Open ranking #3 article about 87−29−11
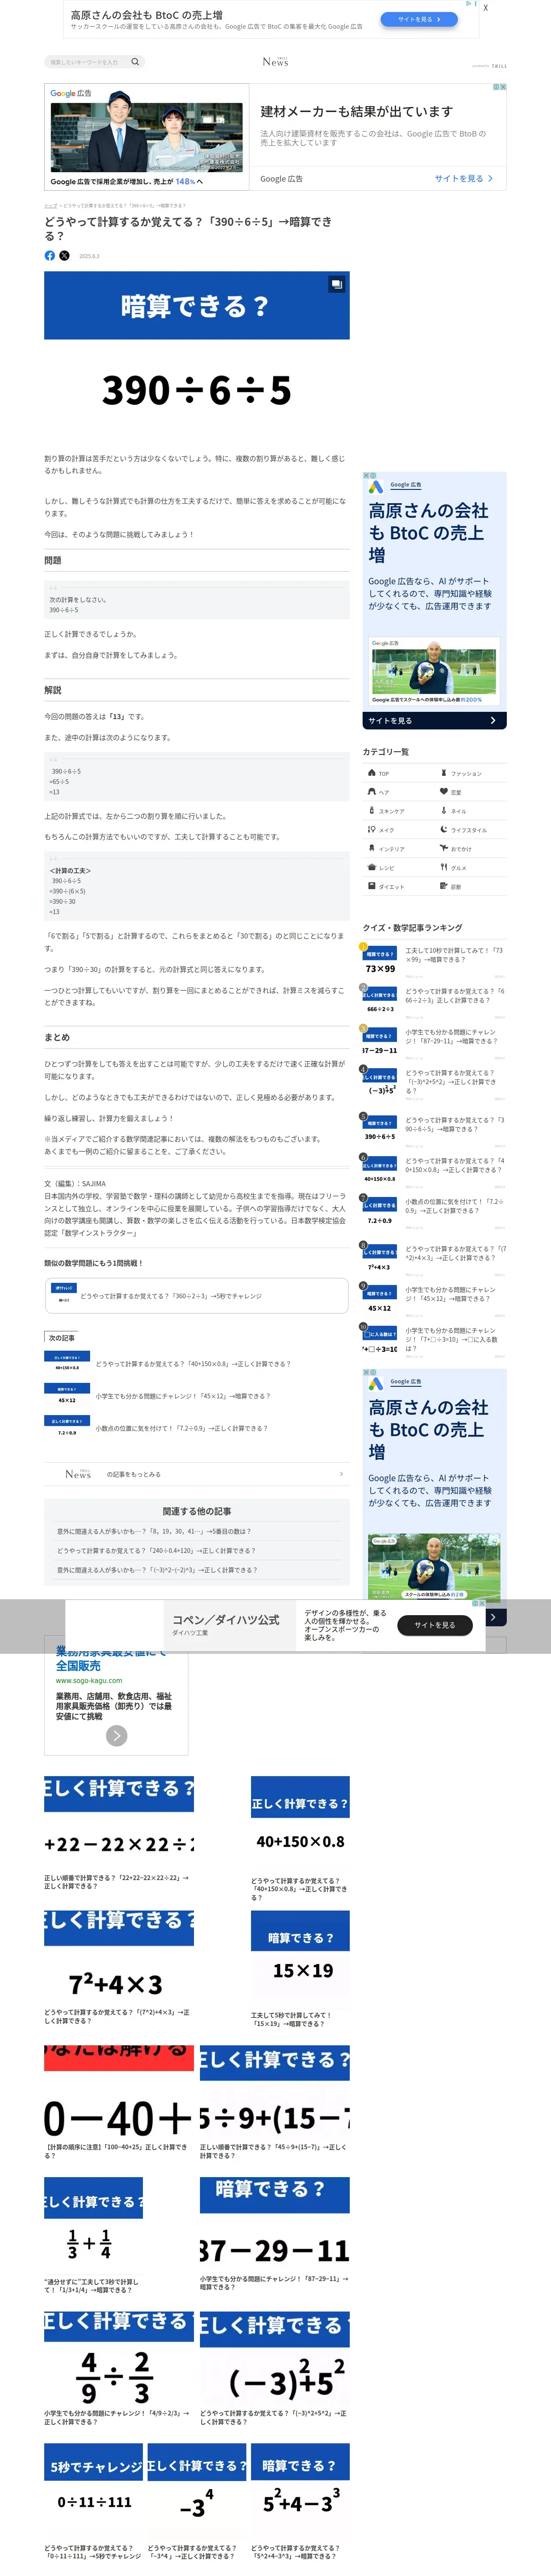Image resolution: width=551 pixels, height=2576 pixels. [452, 1037]
